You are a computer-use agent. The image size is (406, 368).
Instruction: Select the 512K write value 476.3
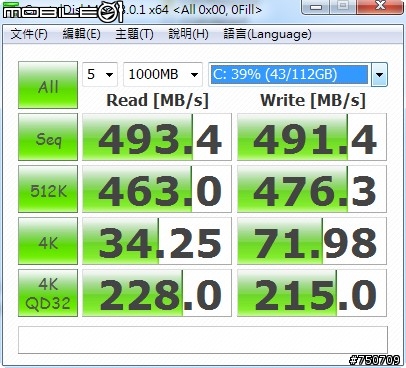pos(312,189)
